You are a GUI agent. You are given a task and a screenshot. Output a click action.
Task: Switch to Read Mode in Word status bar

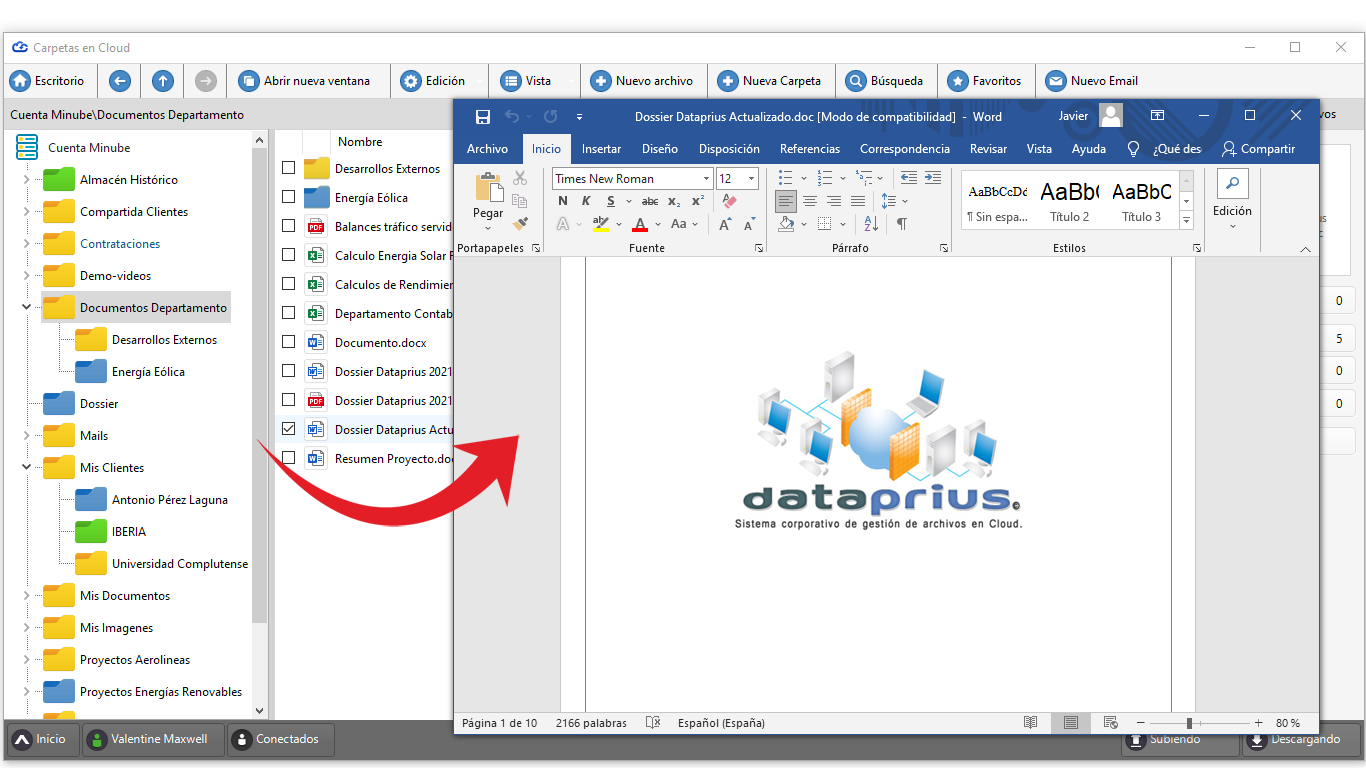[x=1031, y=722]
